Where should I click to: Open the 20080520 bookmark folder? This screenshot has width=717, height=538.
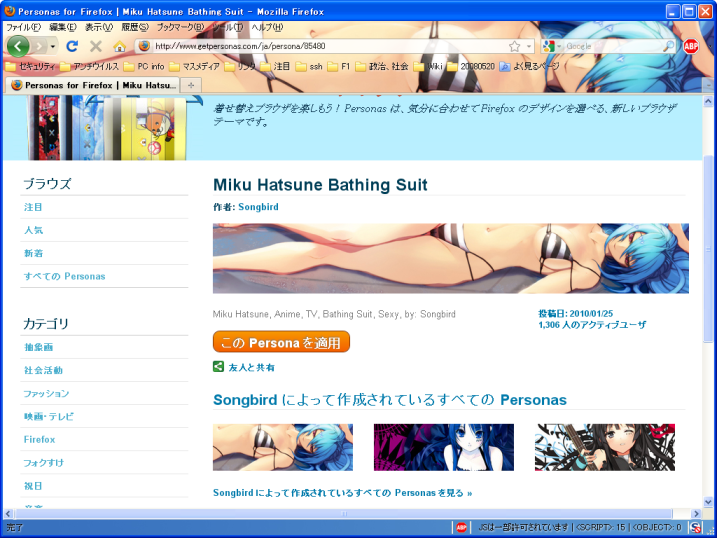tap(471, 66)
